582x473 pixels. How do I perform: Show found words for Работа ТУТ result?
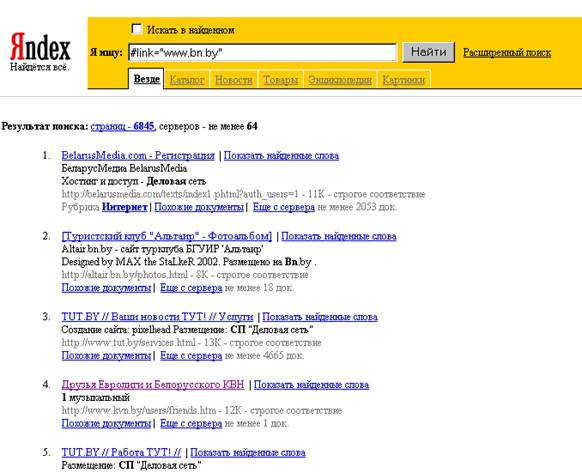(248, 453)
